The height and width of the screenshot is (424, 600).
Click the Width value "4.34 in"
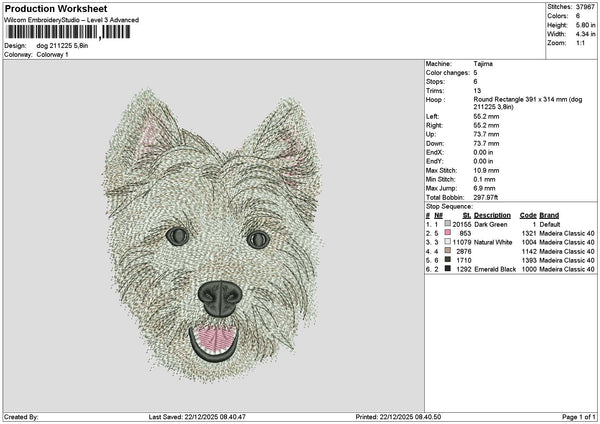(x=585, y=34)
